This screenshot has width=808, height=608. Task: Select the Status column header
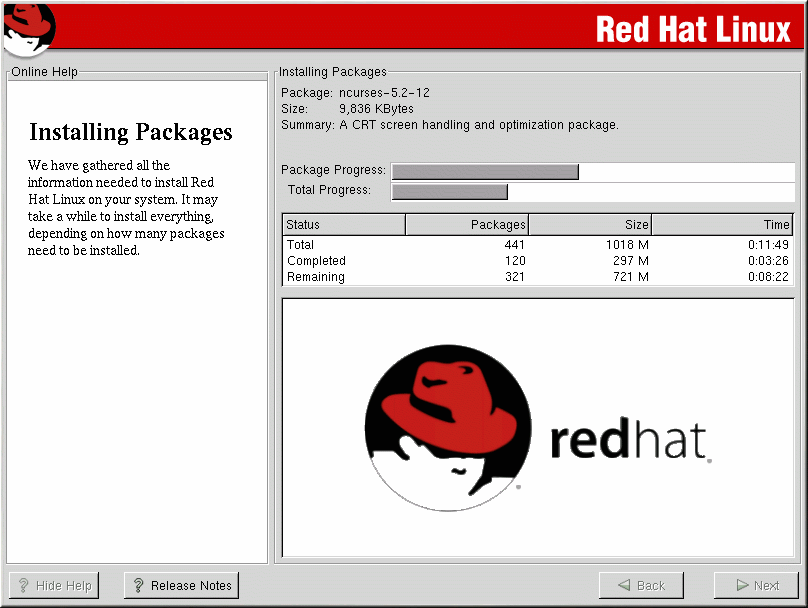[344, 225]
